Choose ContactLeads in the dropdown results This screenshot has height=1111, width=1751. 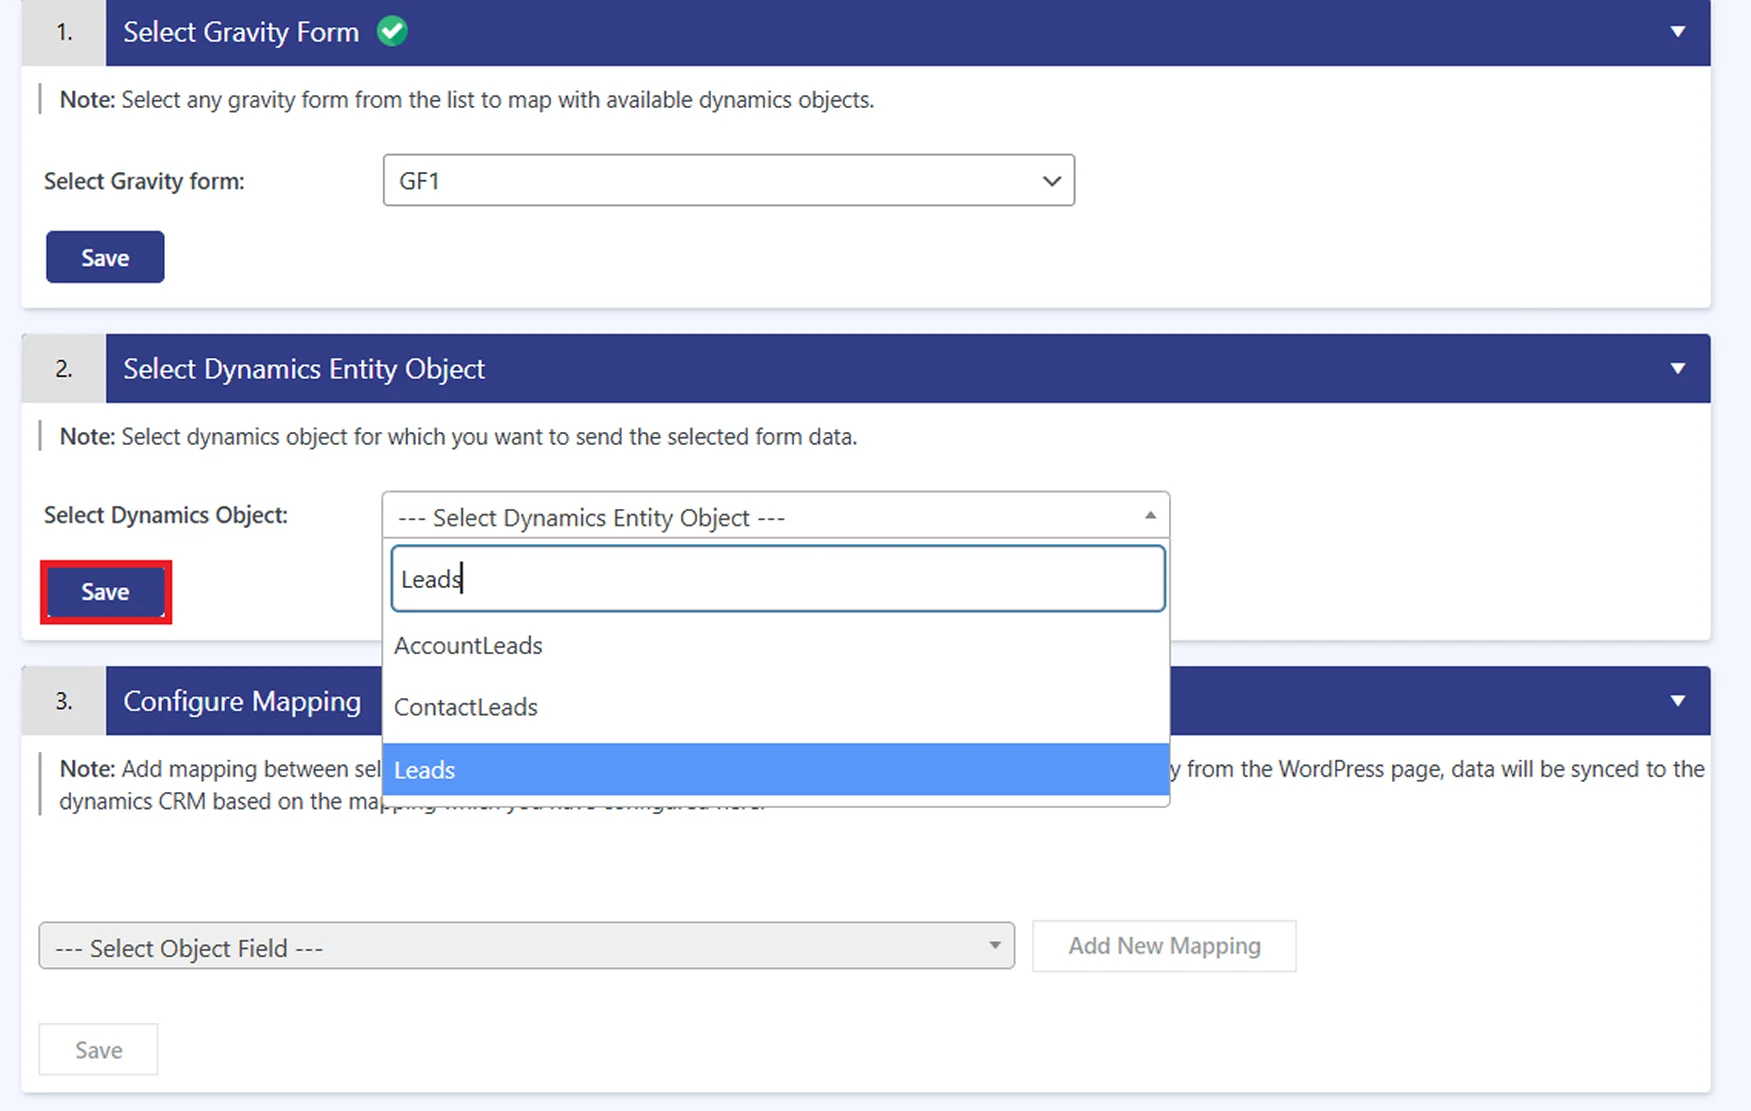pyautogui.click(x=465, y=707)
